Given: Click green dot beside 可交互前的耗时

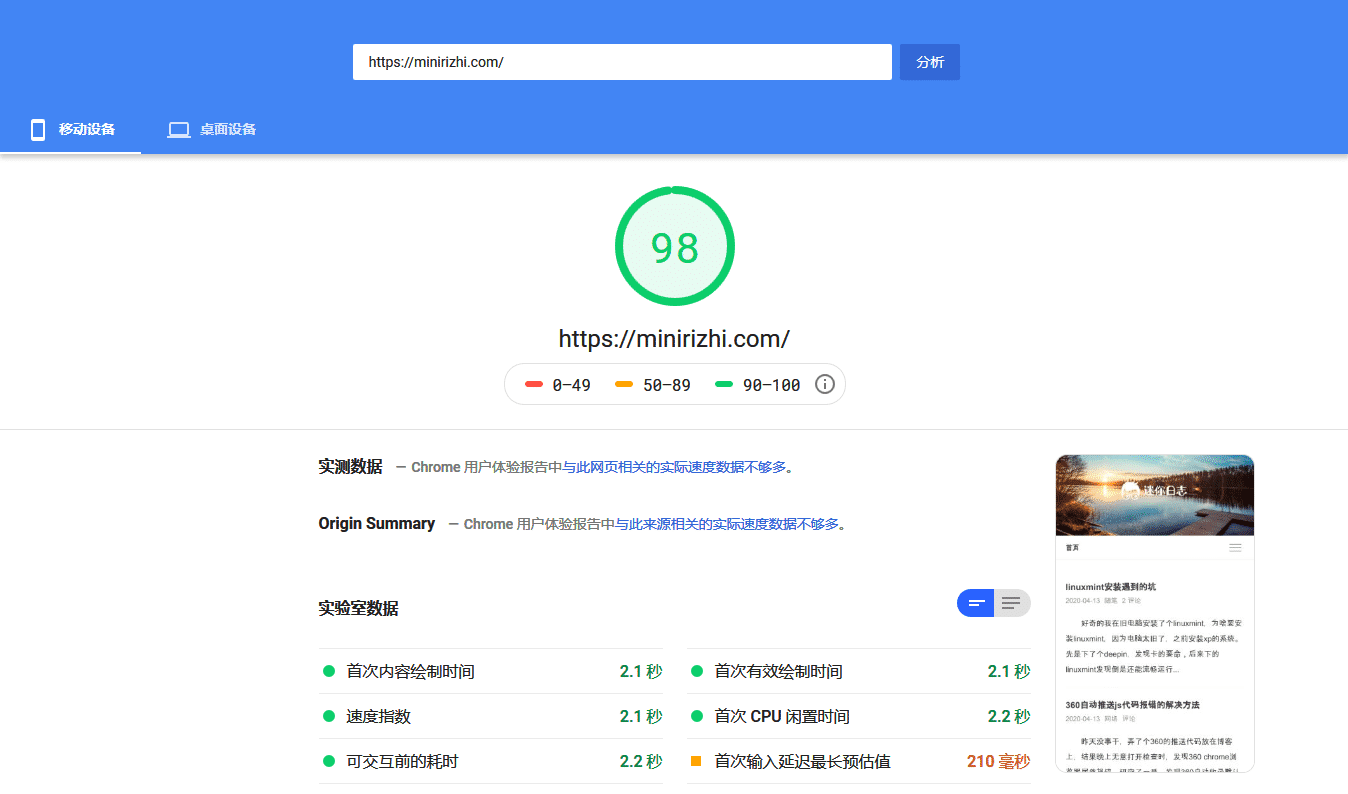Looking at the screenshot, I should (x=329, y=761).
